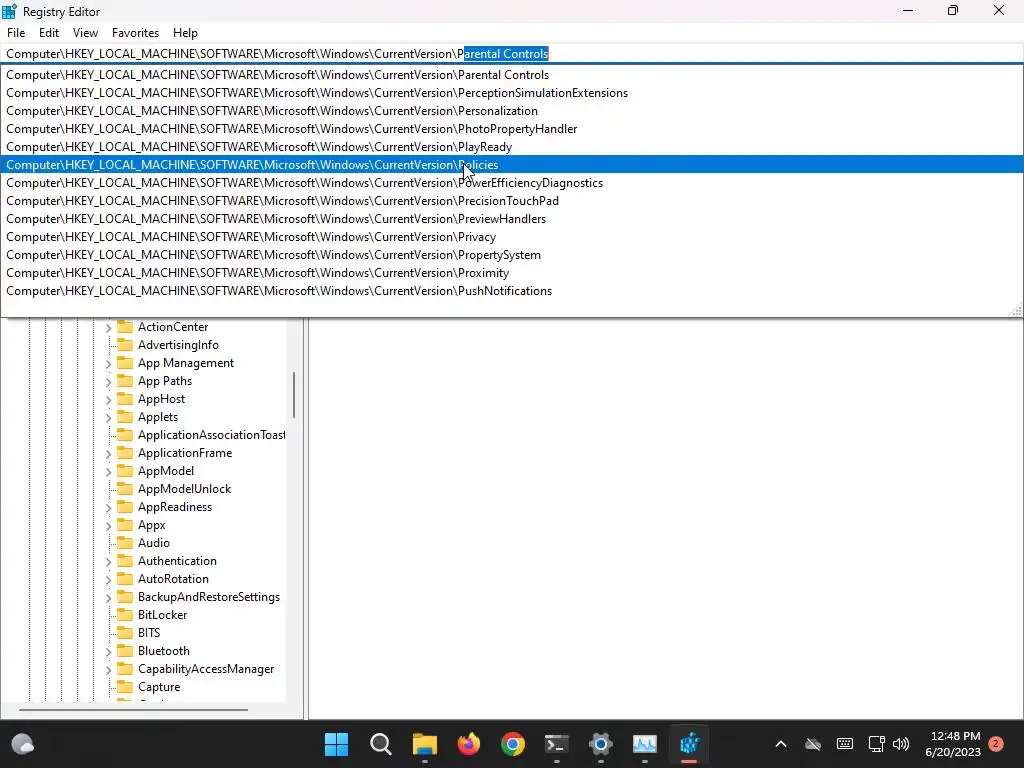
Task: Expand the App Paths key
Action: 108,381
